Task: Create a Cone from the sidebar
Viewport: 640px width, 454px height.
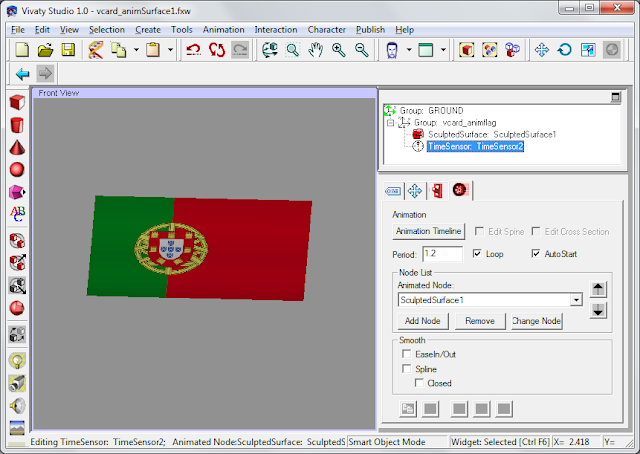Action: (17, 147)
